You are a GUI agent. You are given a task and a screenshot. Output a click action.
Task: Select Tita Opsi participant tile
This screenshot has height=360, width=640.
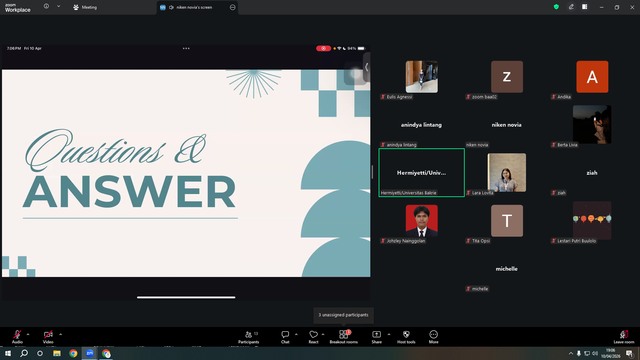[x=507, y=221]
